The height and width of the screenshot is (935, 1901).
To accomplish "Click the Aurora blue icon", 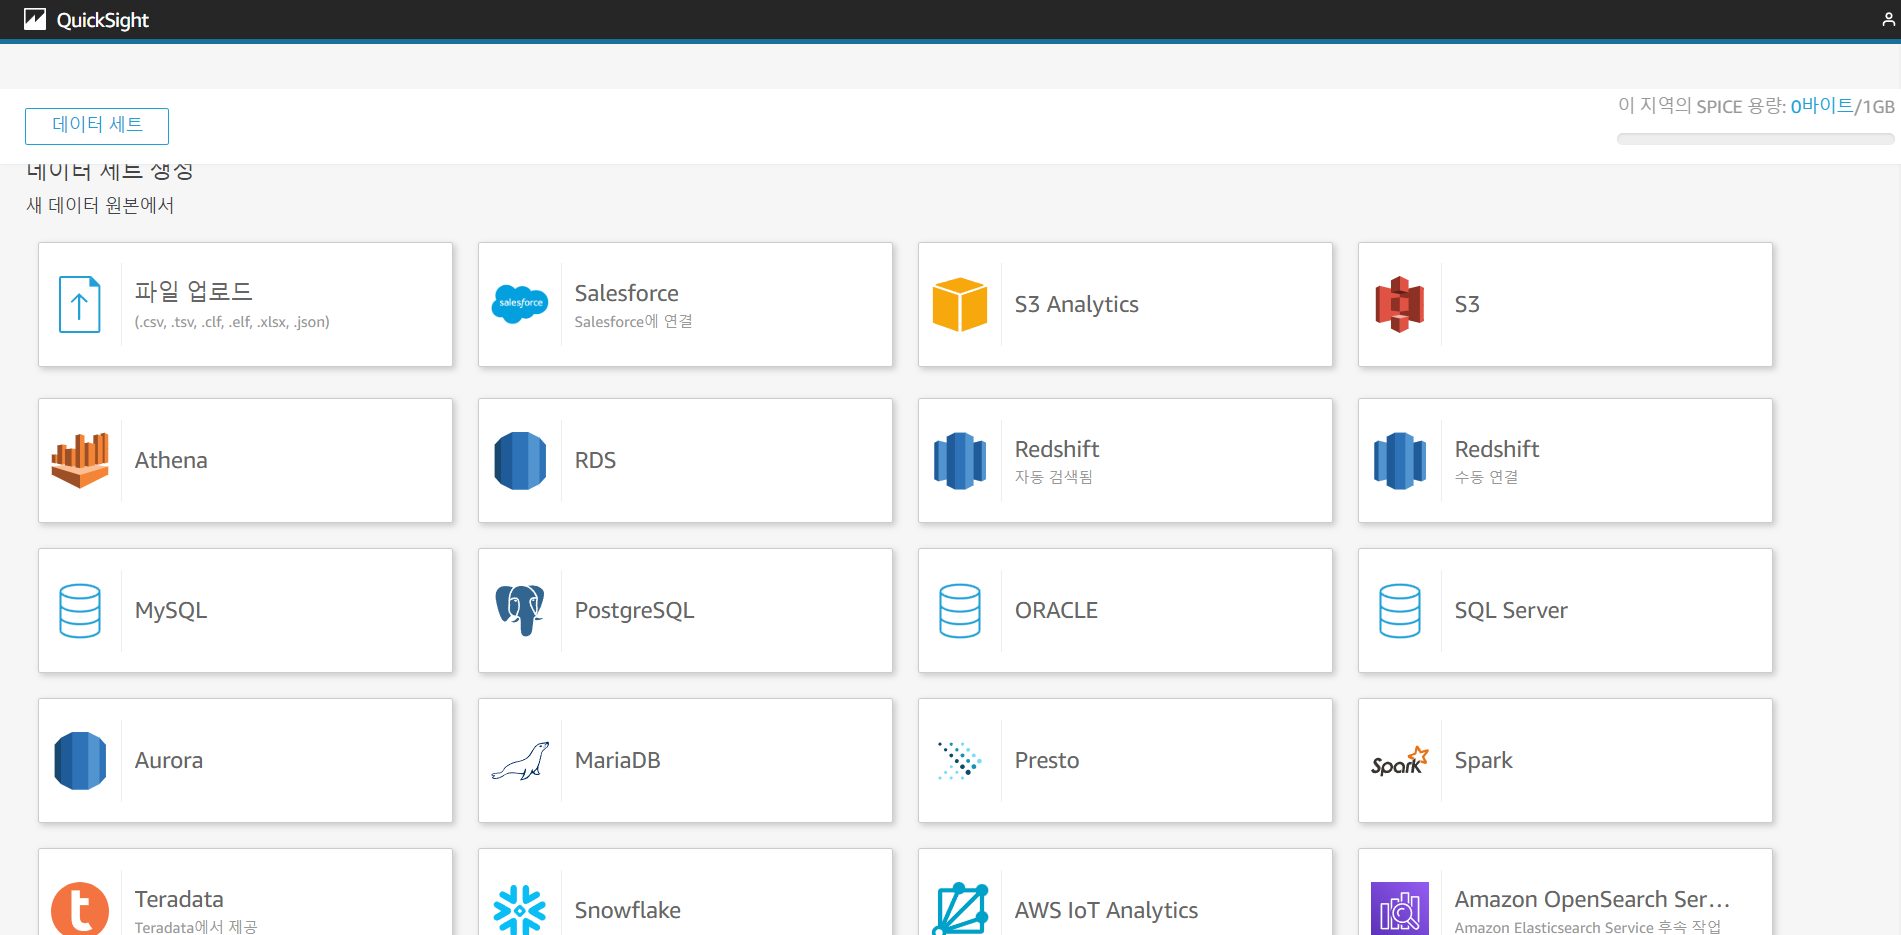I will (x=80, y=760).
